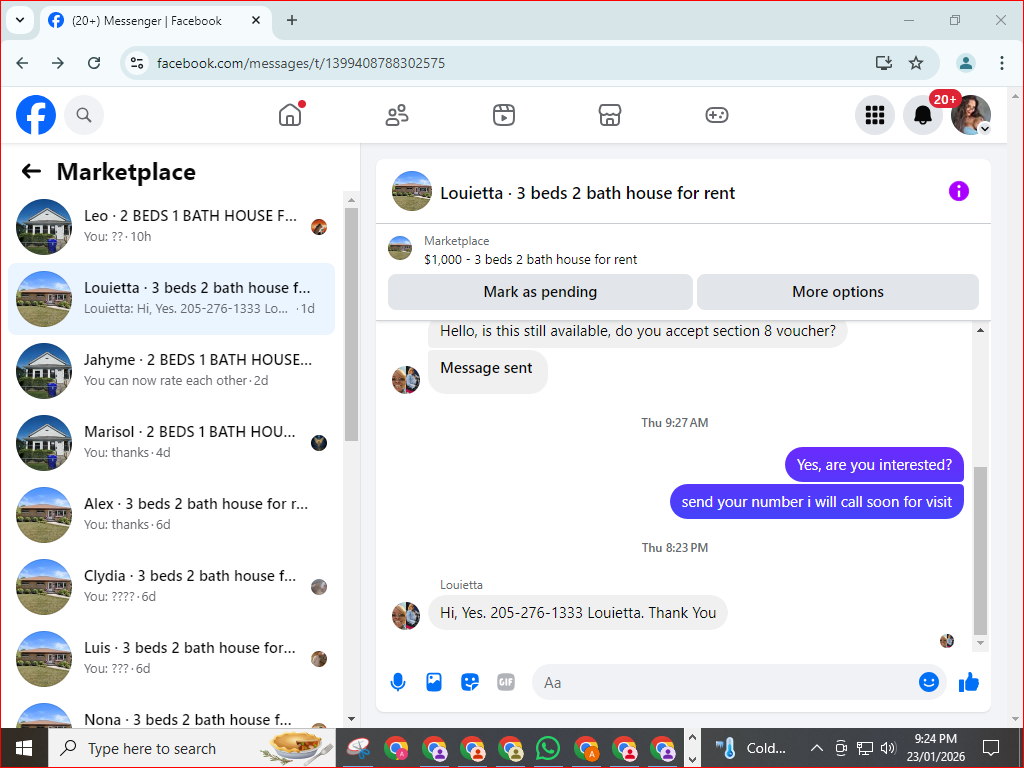Click the Type here to search box
The image size is (1024, 768).
coord(192,748)
